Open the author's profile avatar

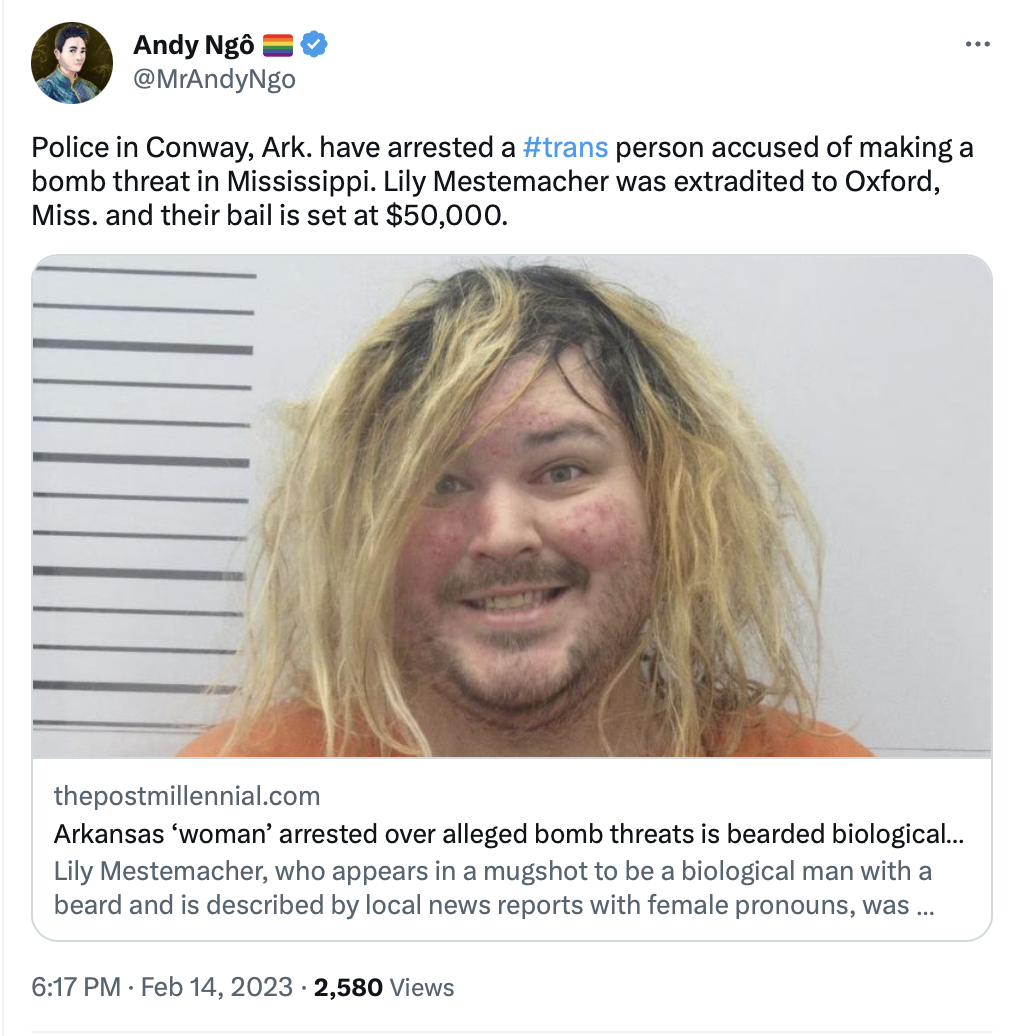[72, 63]
